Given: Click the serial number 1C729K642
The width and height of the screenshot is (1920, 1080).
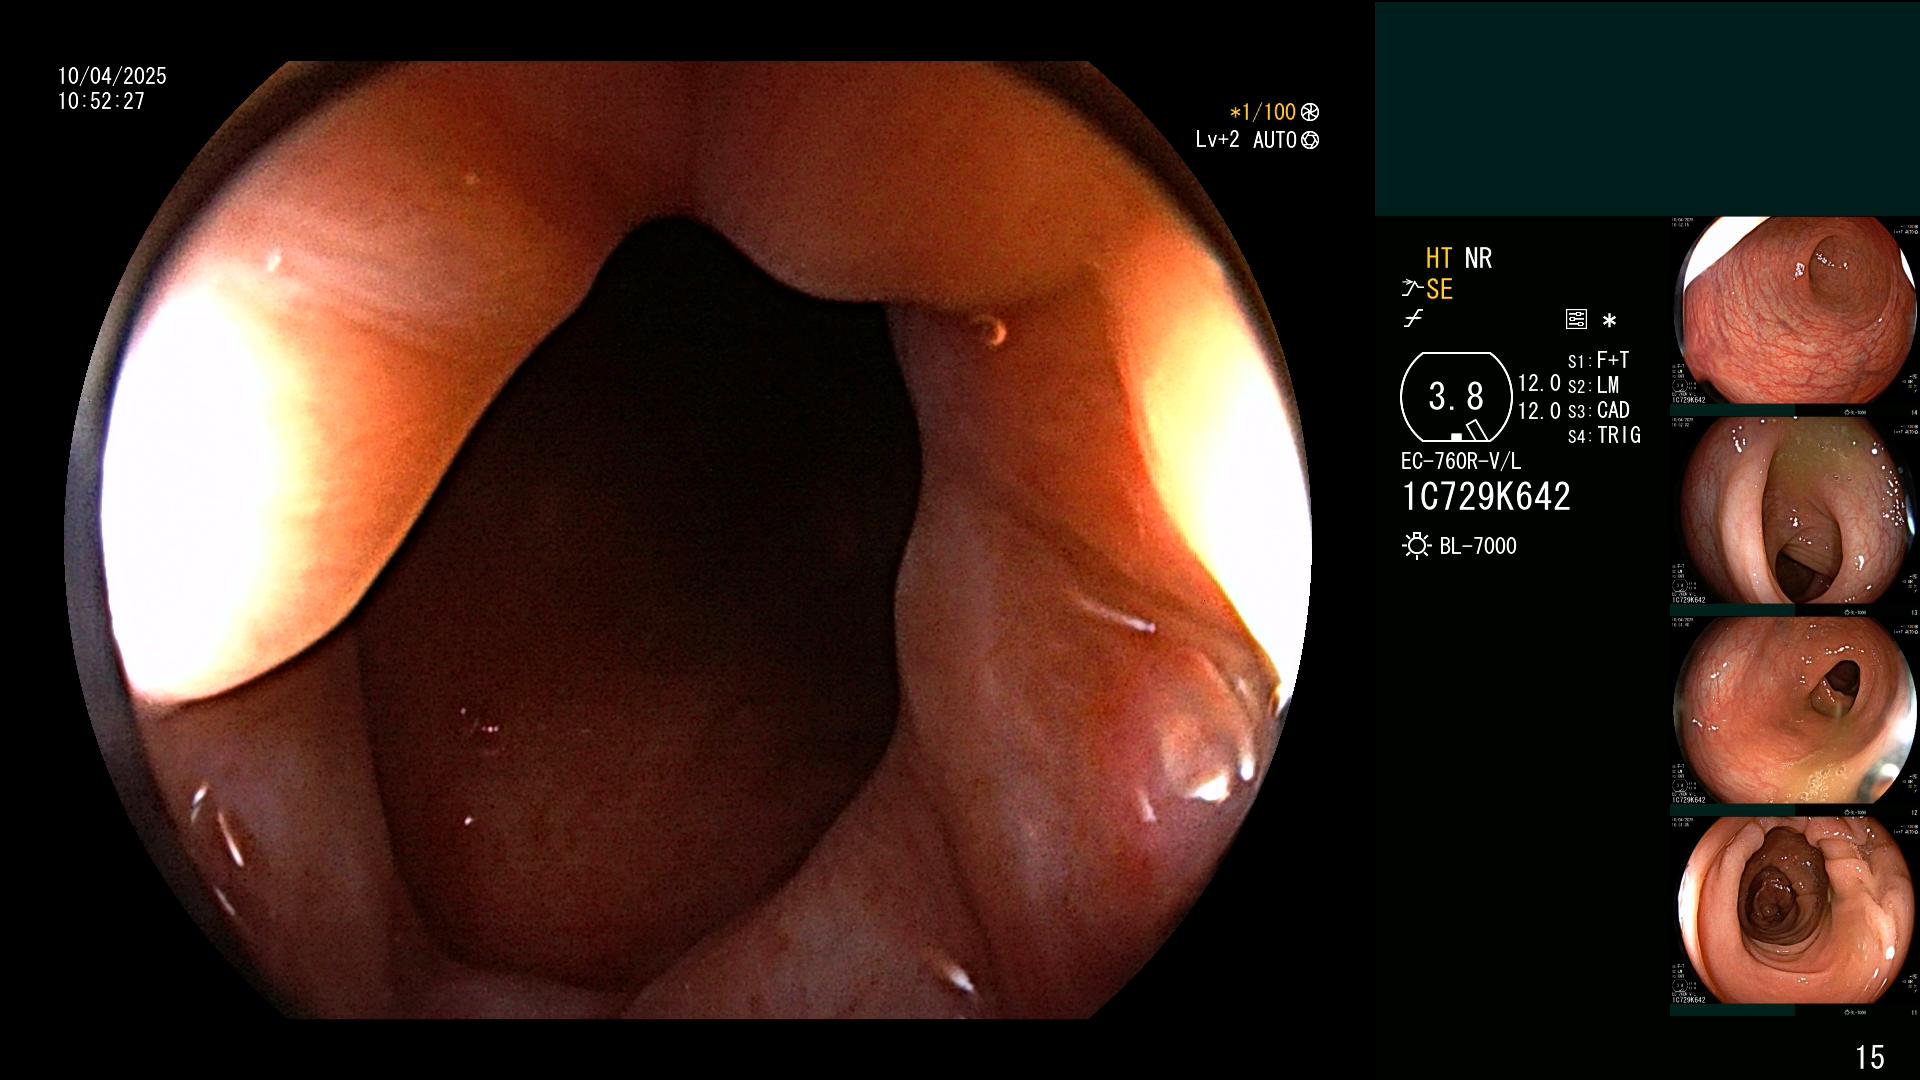Looking at the screenshot, I should 1486,497.
